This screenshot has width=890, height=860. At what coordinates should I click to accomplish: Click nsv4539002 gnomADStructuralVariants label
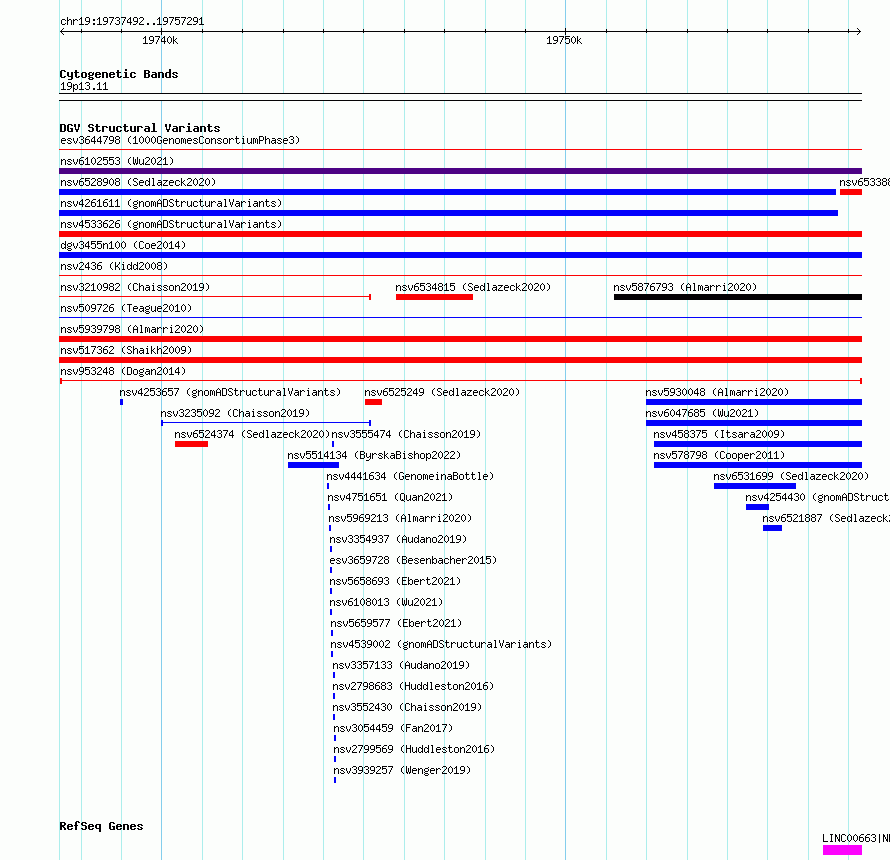click(441, 644)
